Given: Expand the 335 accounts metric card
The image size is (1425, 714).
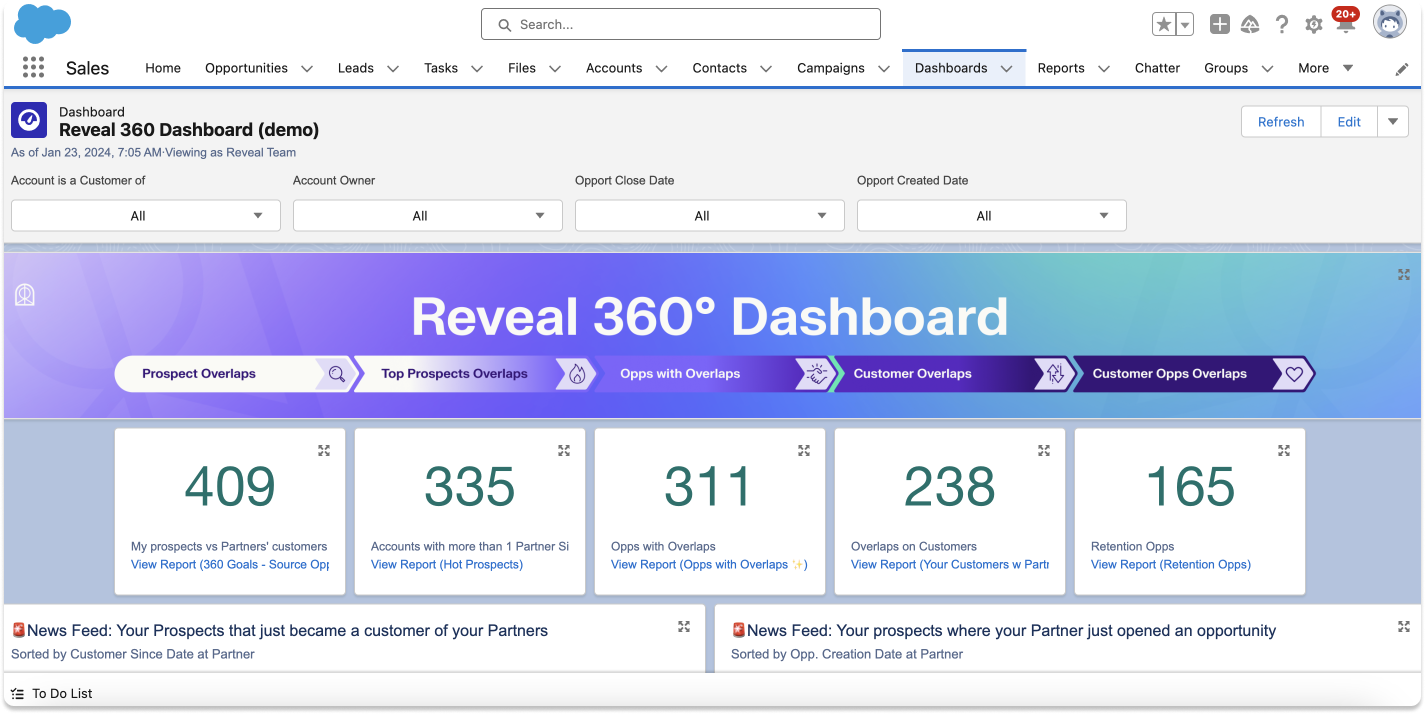Looking at the screenshot, I should (x=564, y=450).
